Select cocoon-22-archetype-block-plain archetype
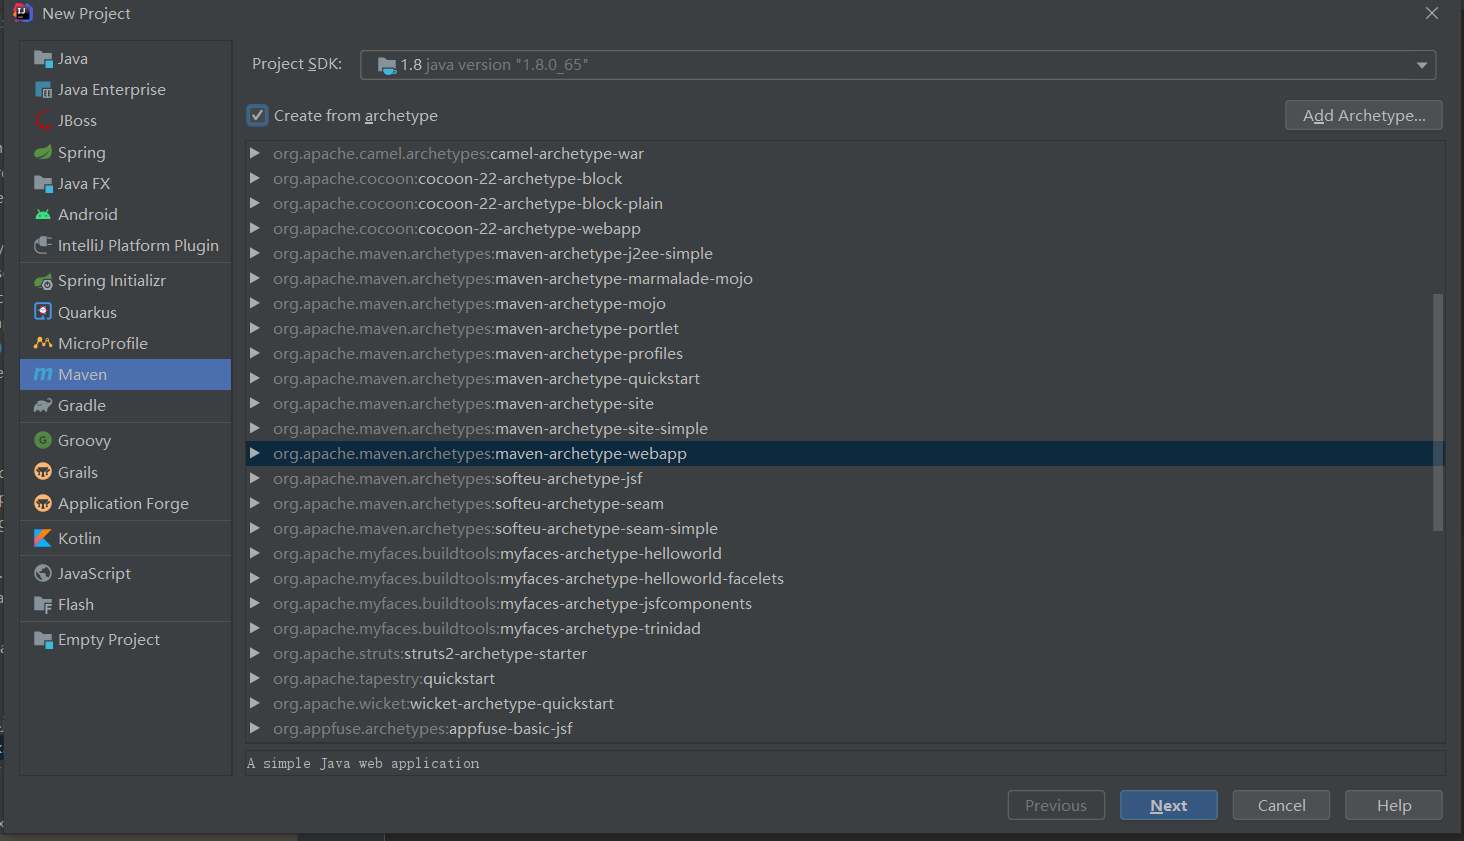 [x=845, y=203]
